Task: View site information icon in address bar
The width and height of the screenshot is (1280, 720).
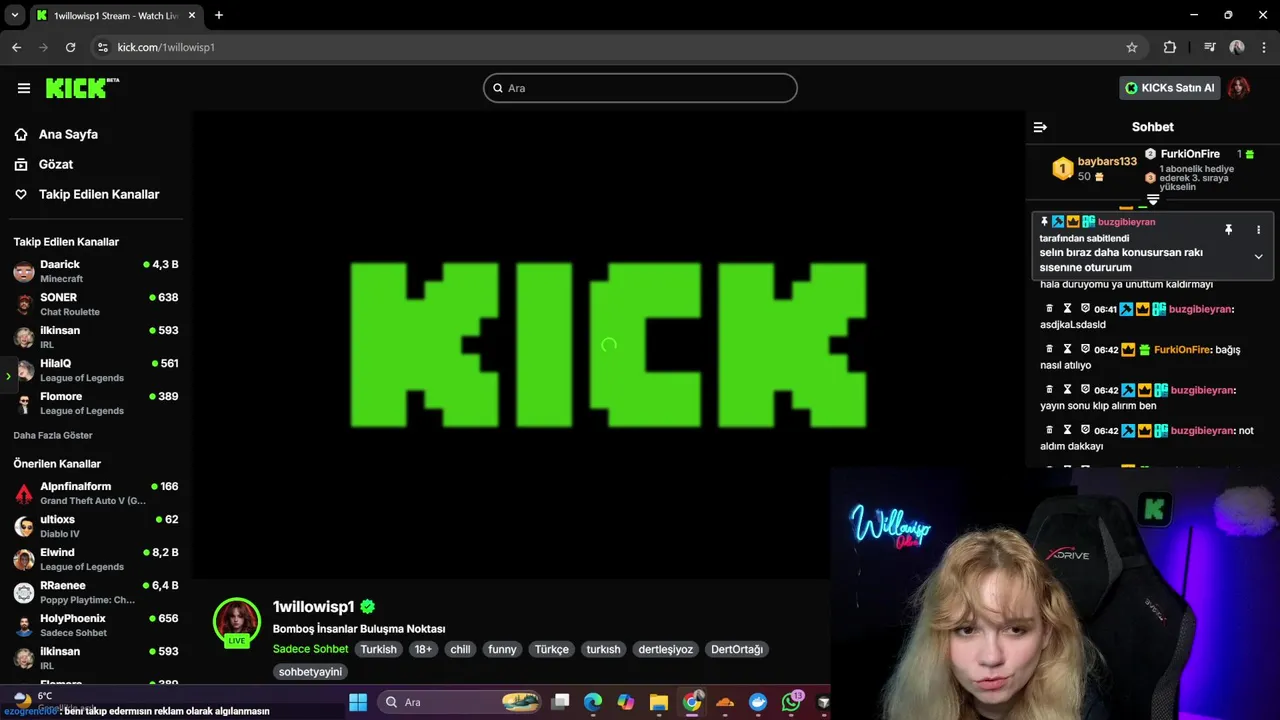Action: pyautogui.click(x=102, y=47)
